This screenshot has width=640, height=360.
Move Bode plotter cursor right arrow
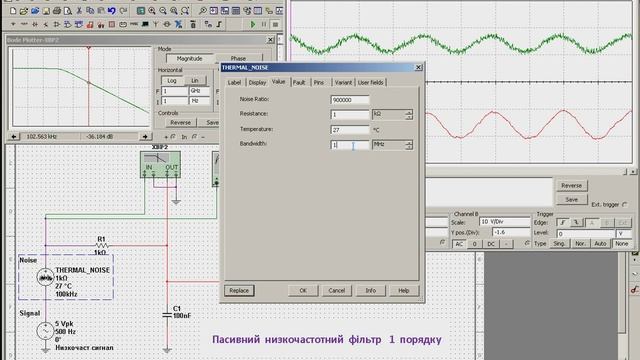coord(145,137)
